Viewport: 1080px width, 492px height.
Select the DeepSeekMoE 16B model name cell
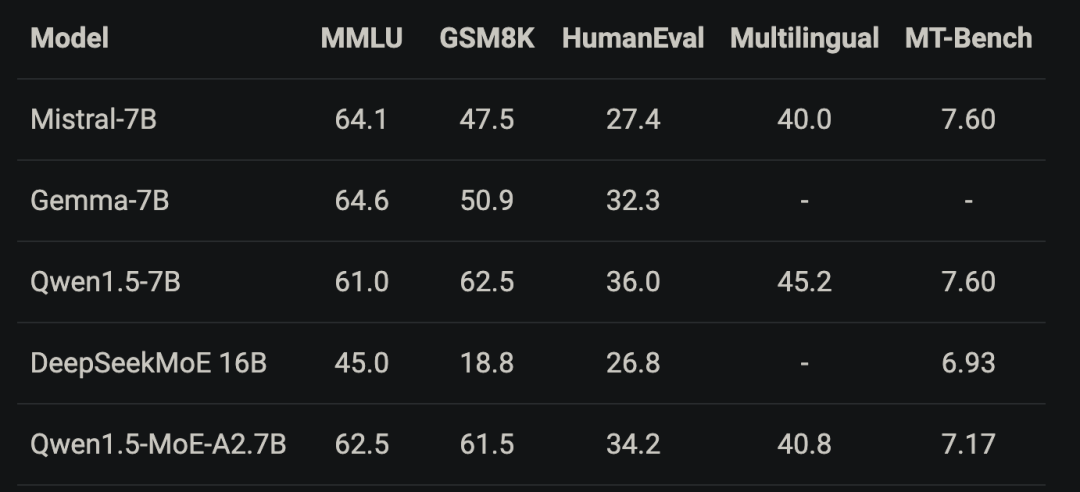point(149,363)
